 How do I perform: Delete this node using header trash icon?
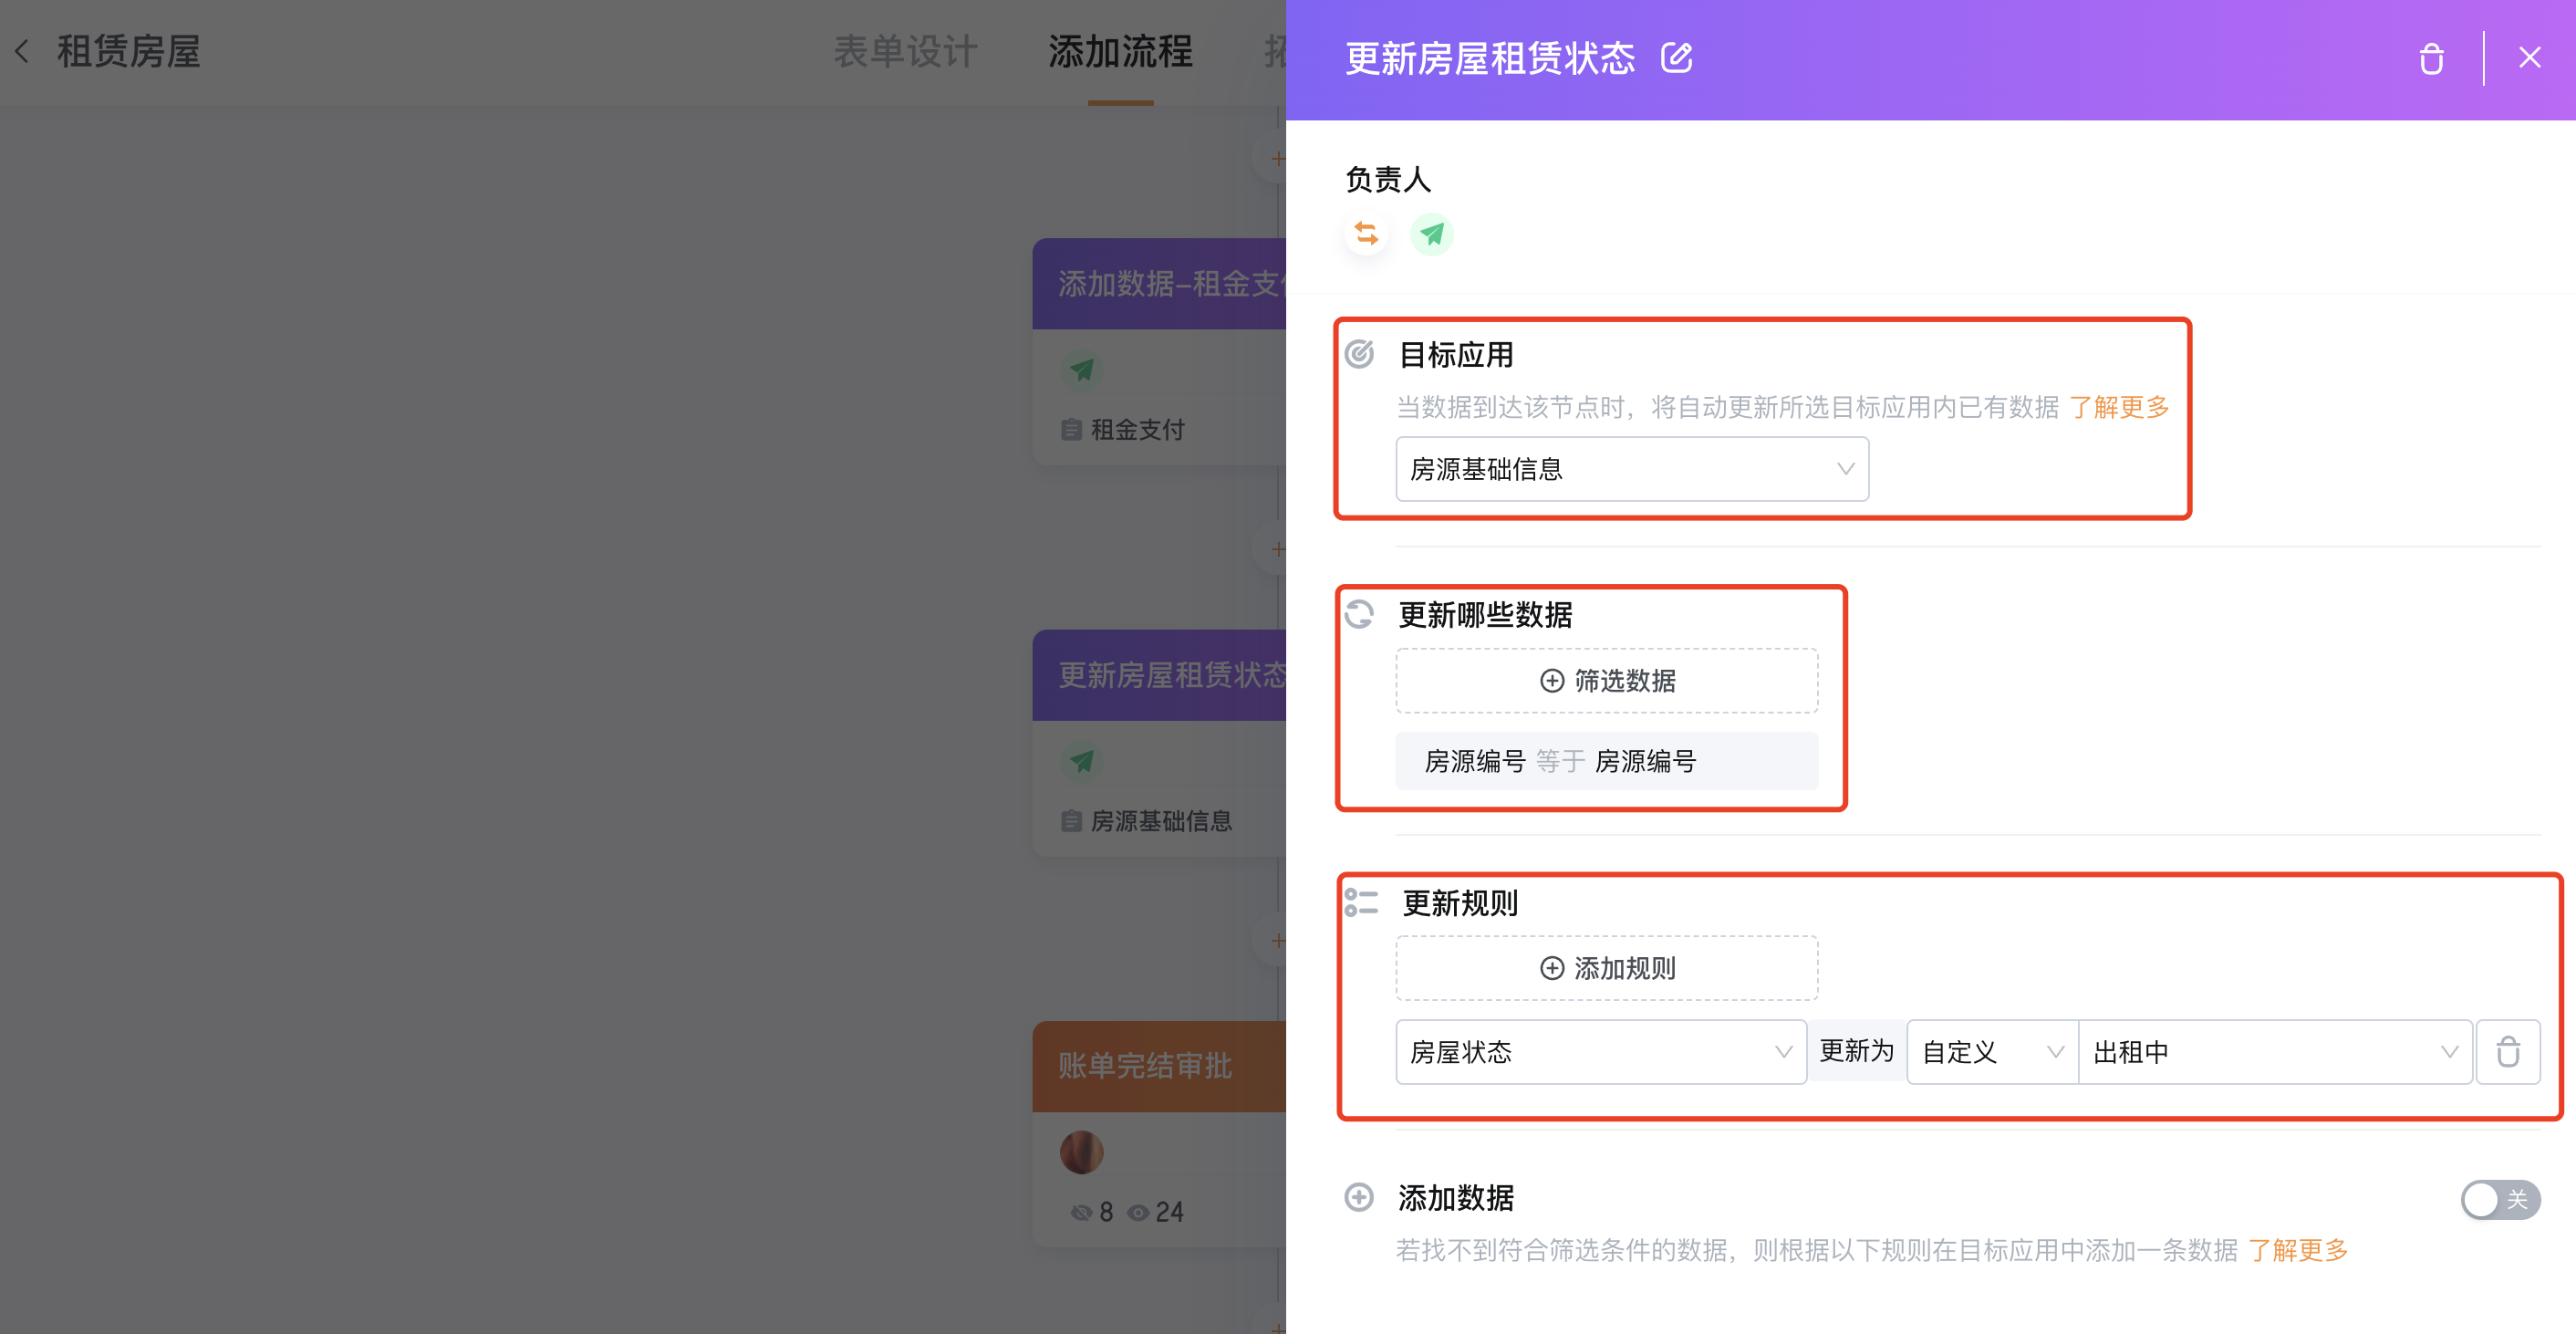click(x=2431, y=59)
